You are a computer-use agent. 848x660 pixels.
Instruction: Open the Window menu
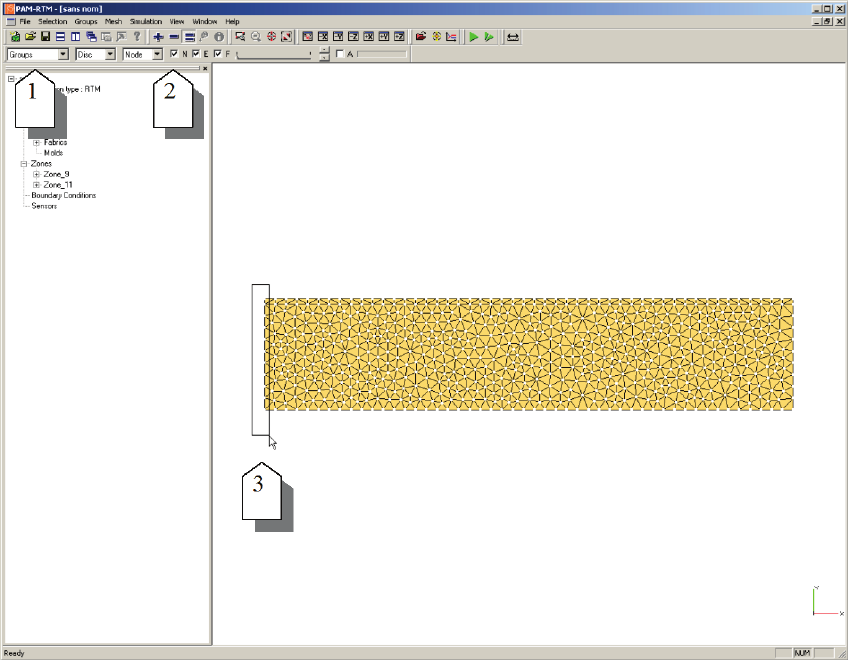[x=205, y=22]
